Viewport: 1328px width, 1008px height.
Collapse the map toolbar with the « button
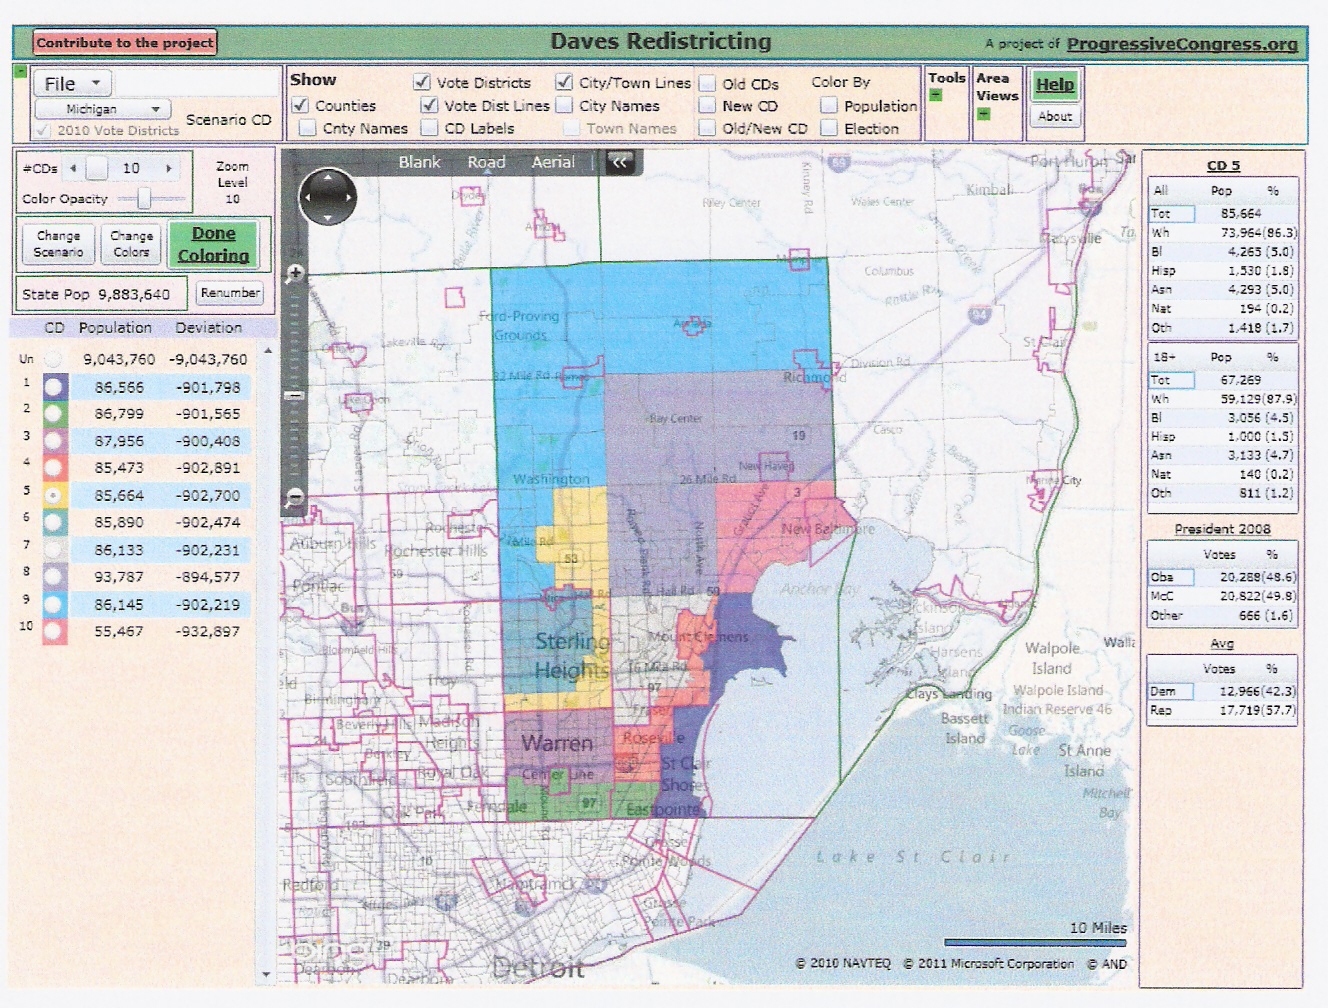[620, 162]
